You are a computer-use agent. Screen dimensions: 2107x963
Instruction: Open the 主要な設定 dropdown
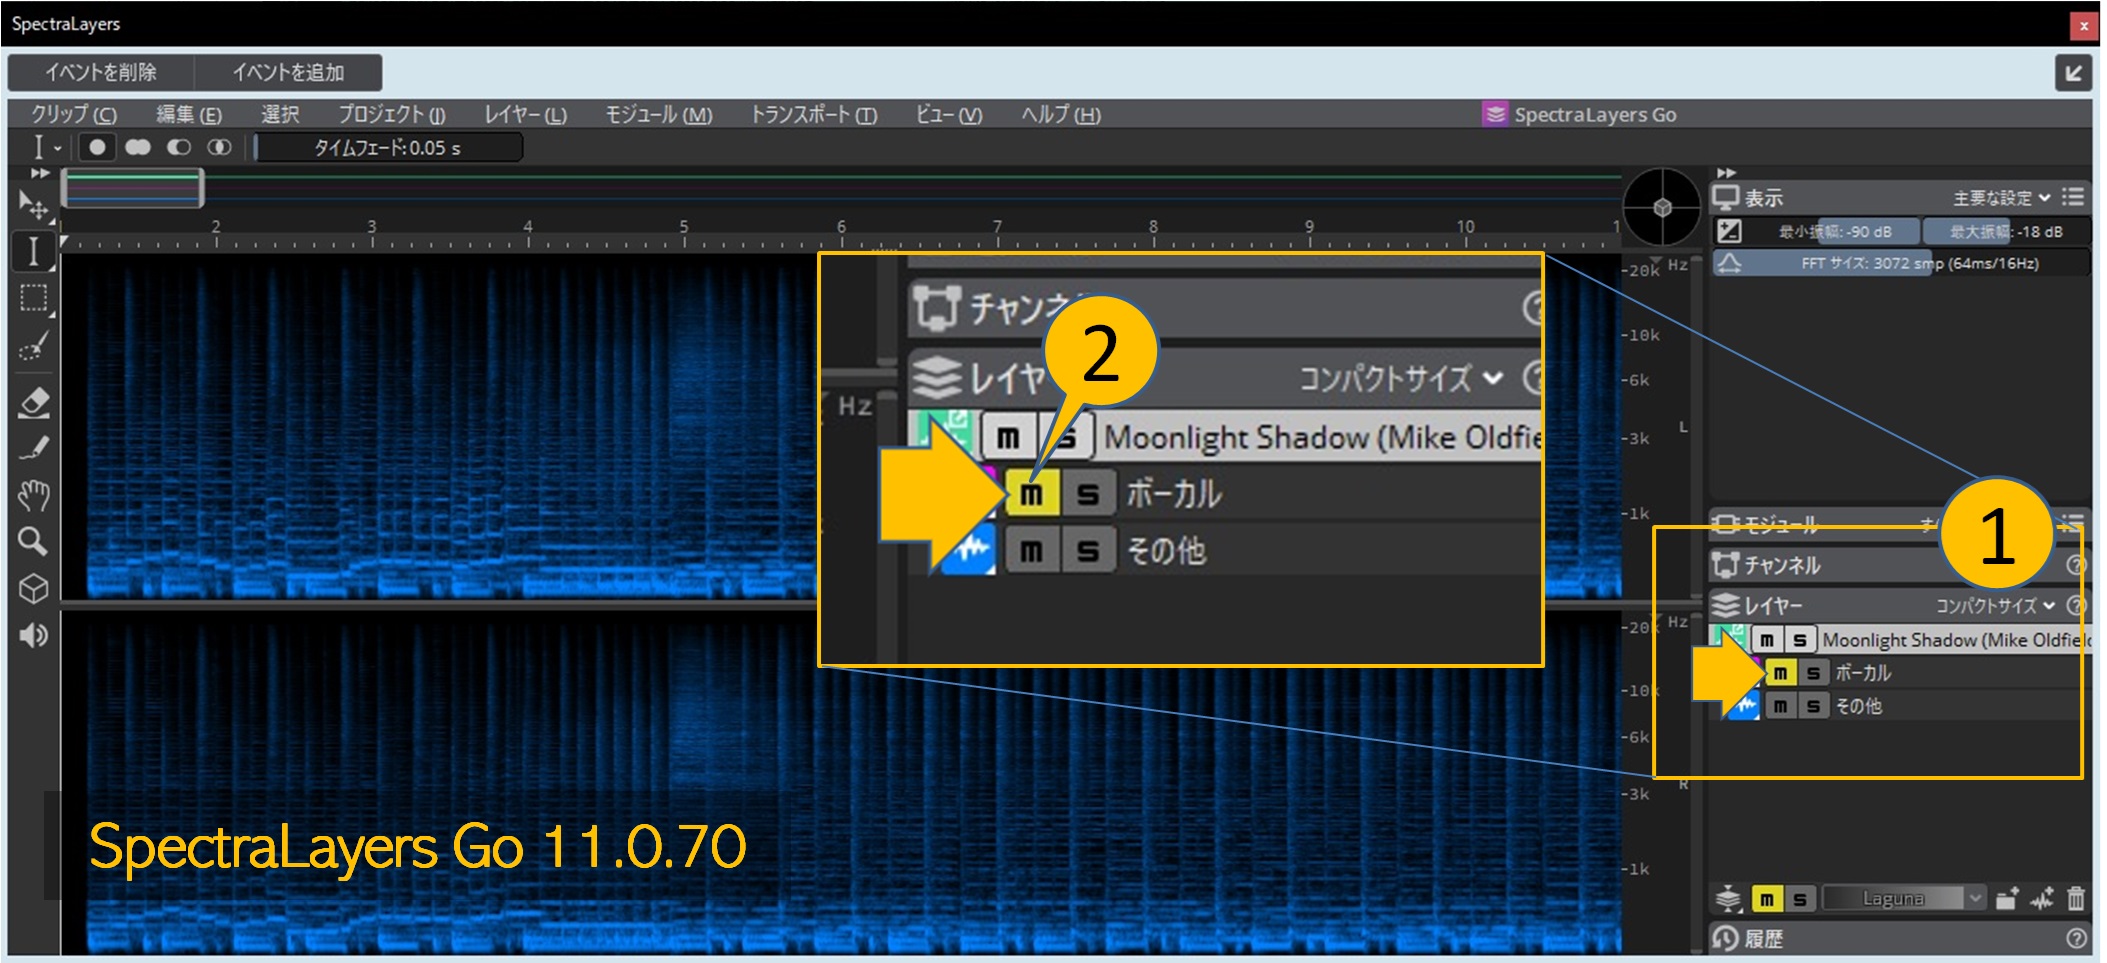2001,198
